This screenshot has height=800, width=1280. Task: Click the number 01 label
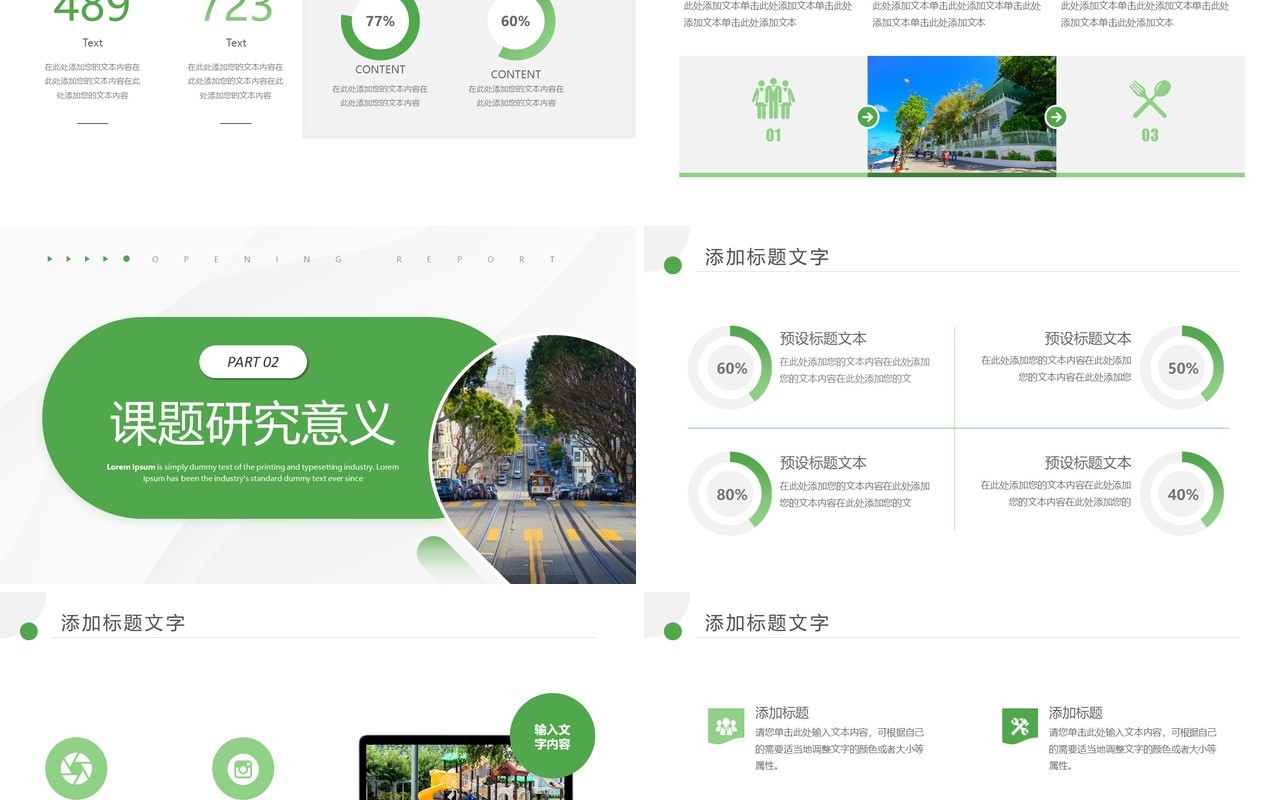(773, 135)
